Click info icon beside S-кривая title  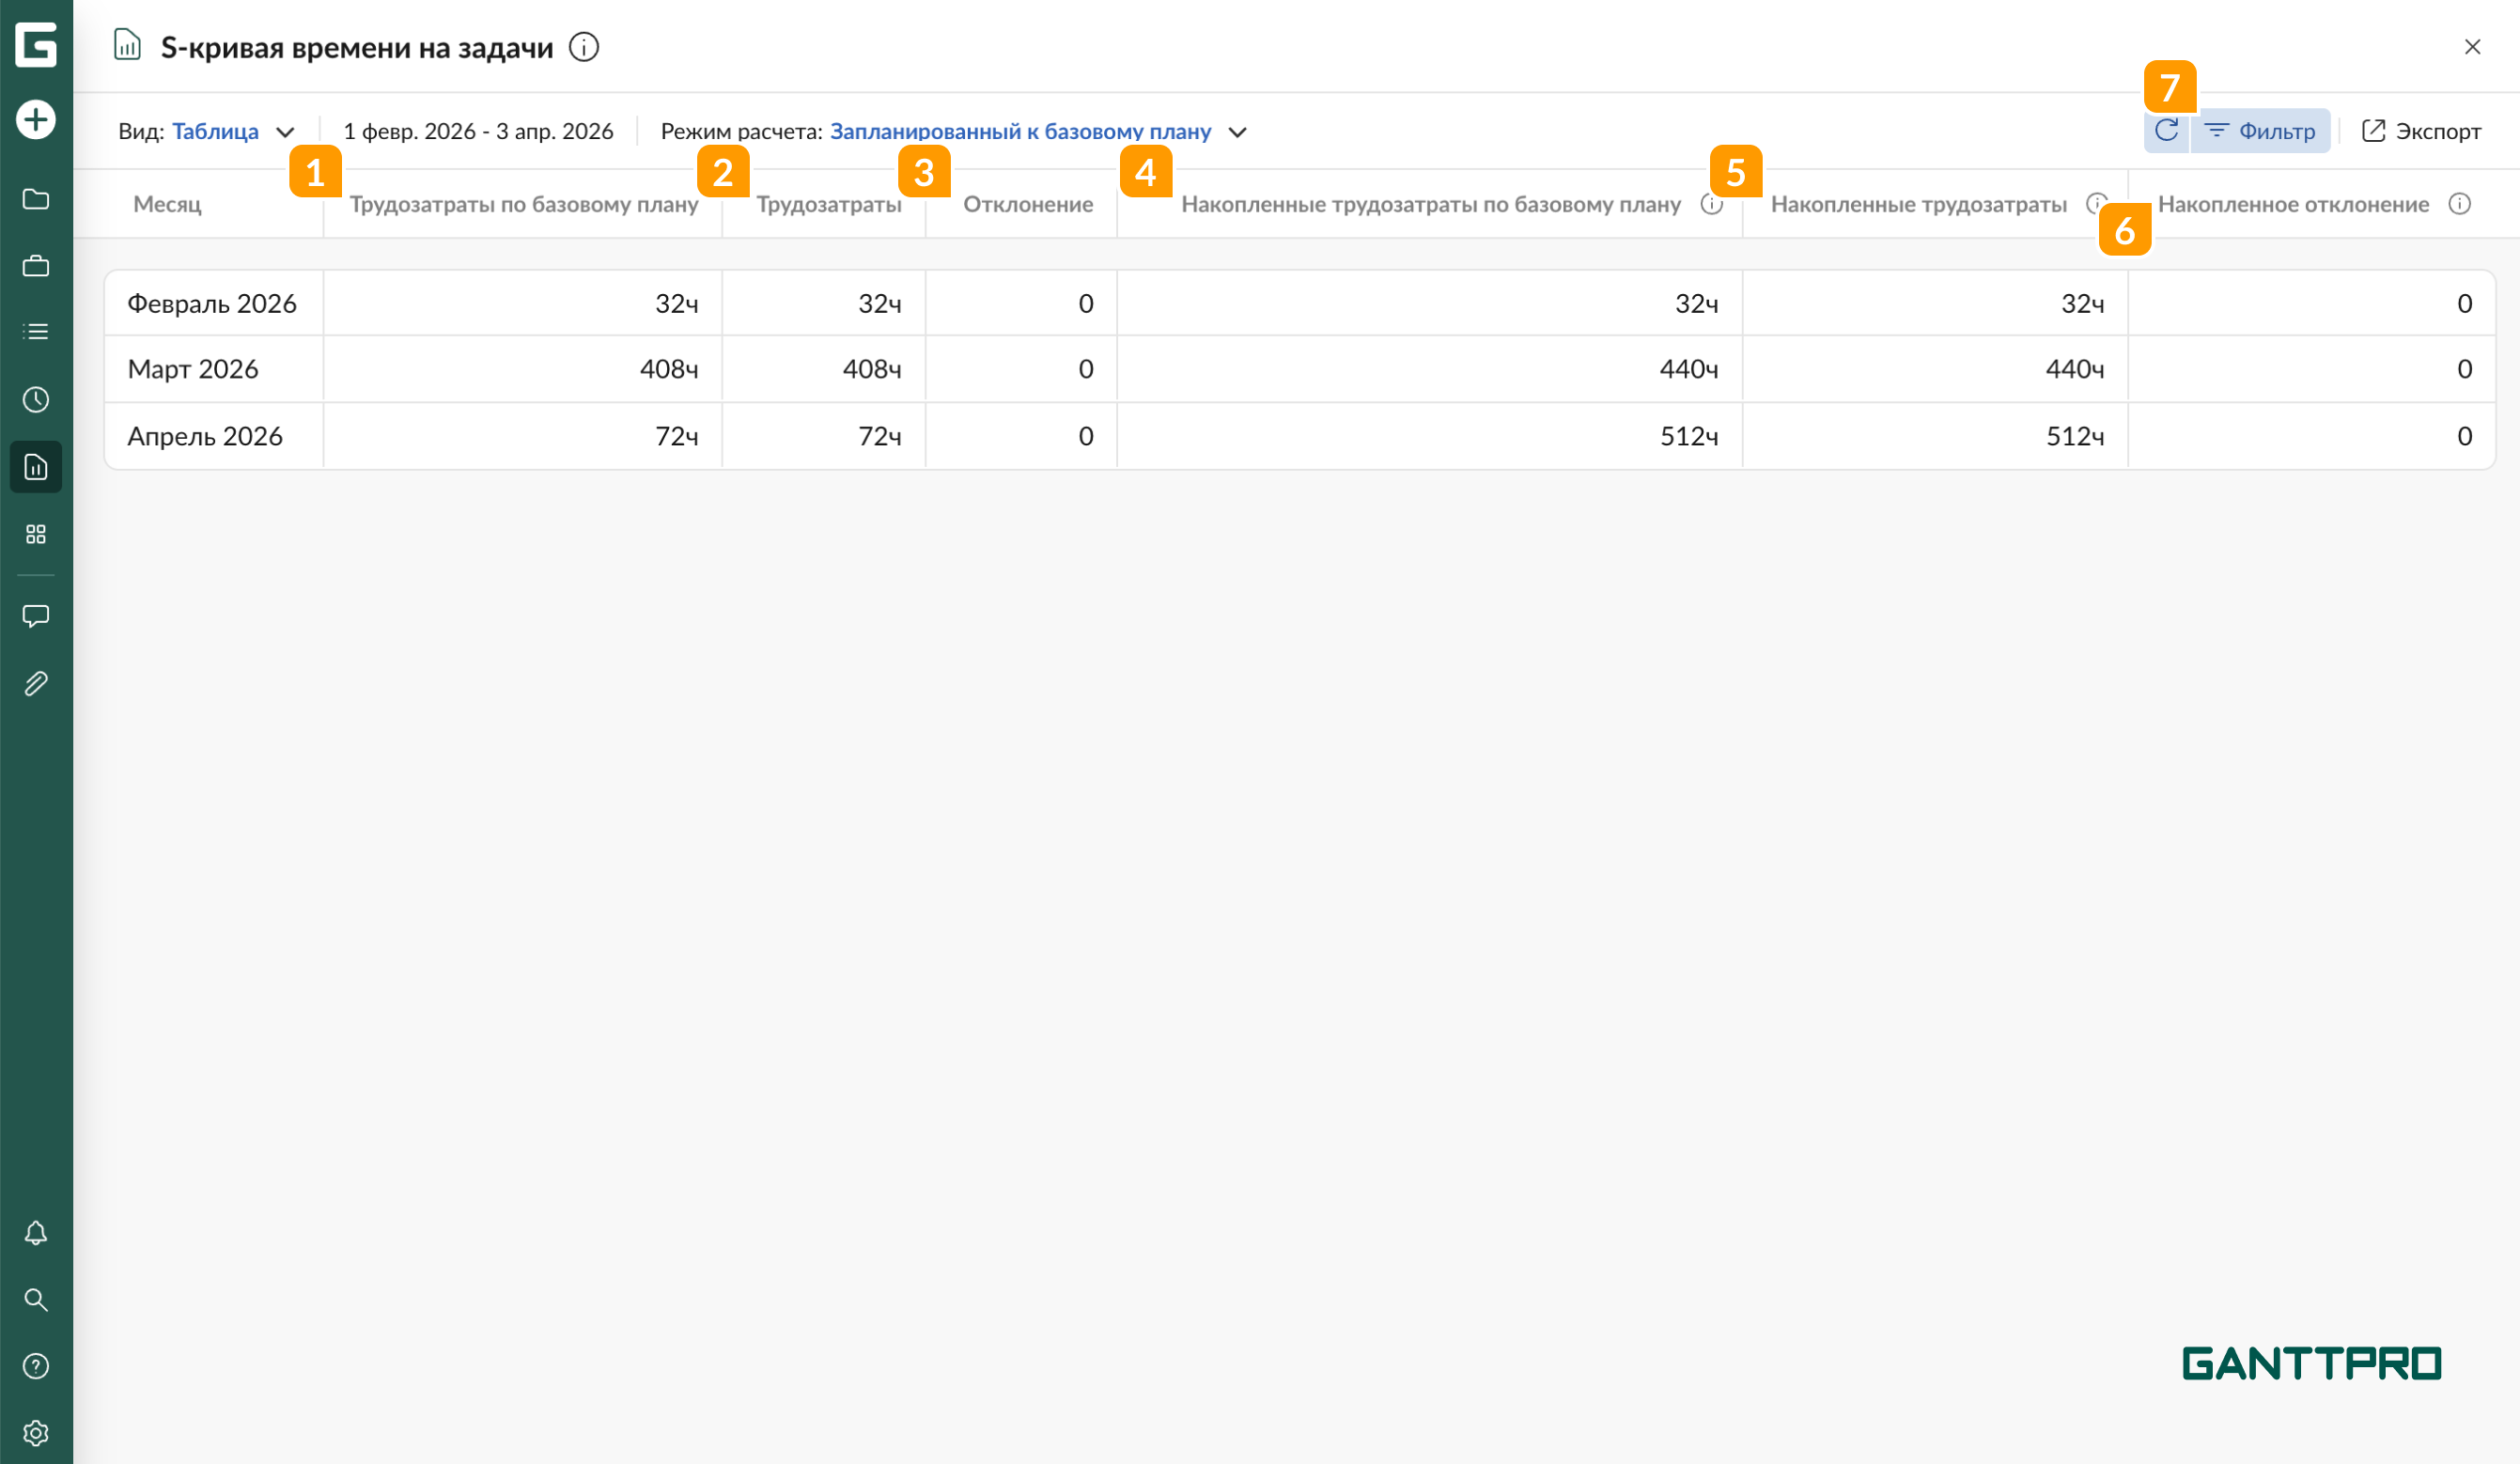click(x=584, y=47)
